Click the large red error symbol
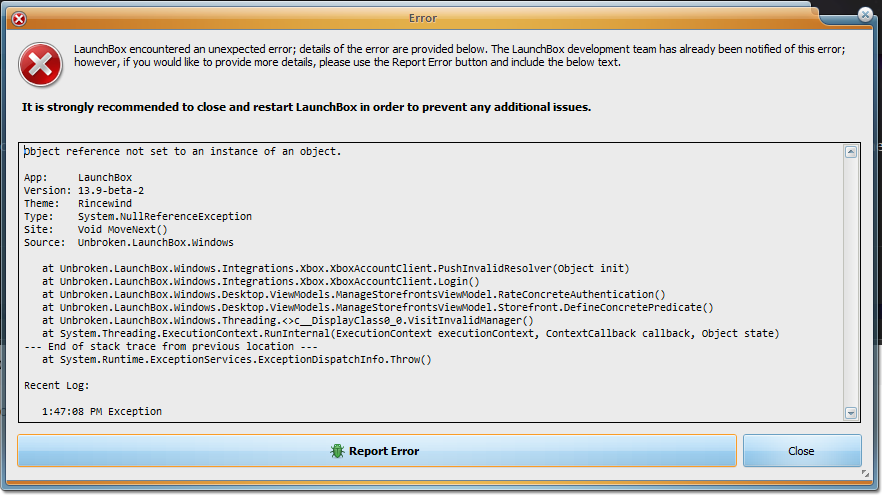882x495 pixels. (x=40, y=65)
